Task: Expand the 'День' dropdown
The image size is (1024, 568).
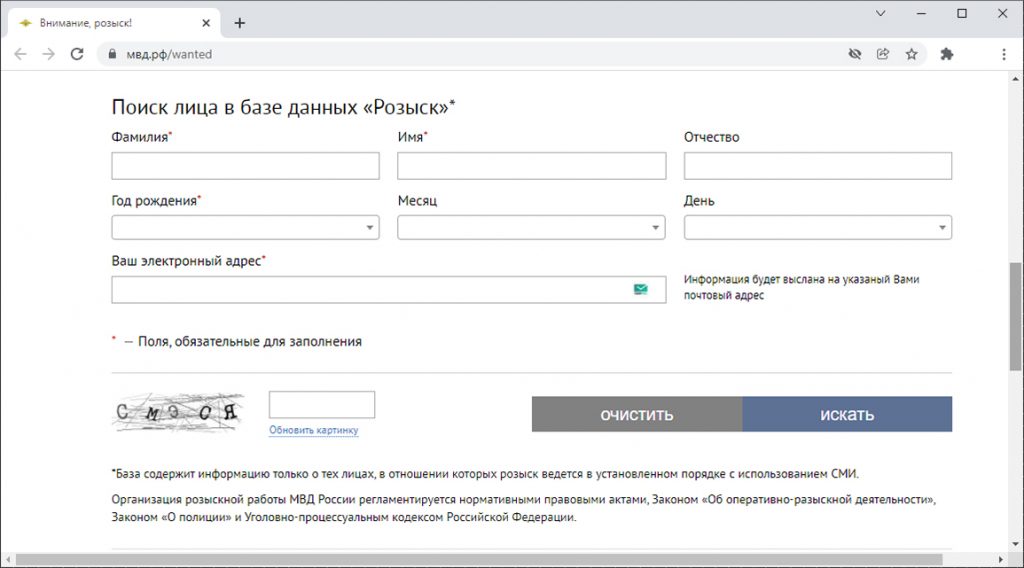Action: point(817,228)
